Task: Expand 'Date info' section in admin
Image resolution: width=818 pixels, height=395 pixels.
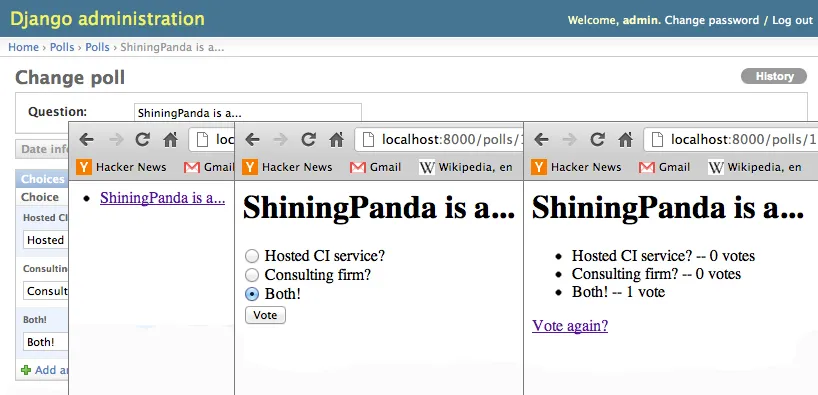Action: tap(42, 149)
